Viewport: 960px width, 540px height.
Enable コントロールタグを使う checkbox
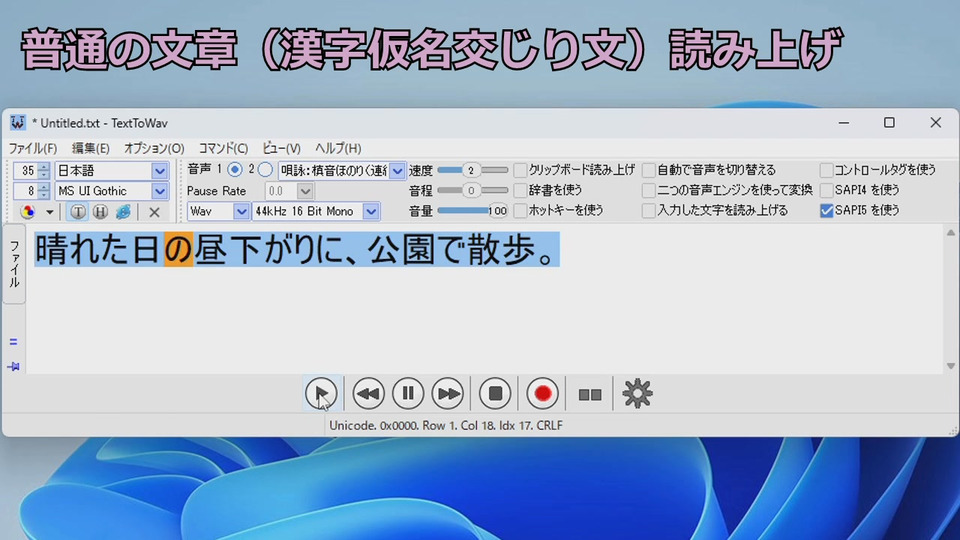pyautogui.click(x=827, y=170)
